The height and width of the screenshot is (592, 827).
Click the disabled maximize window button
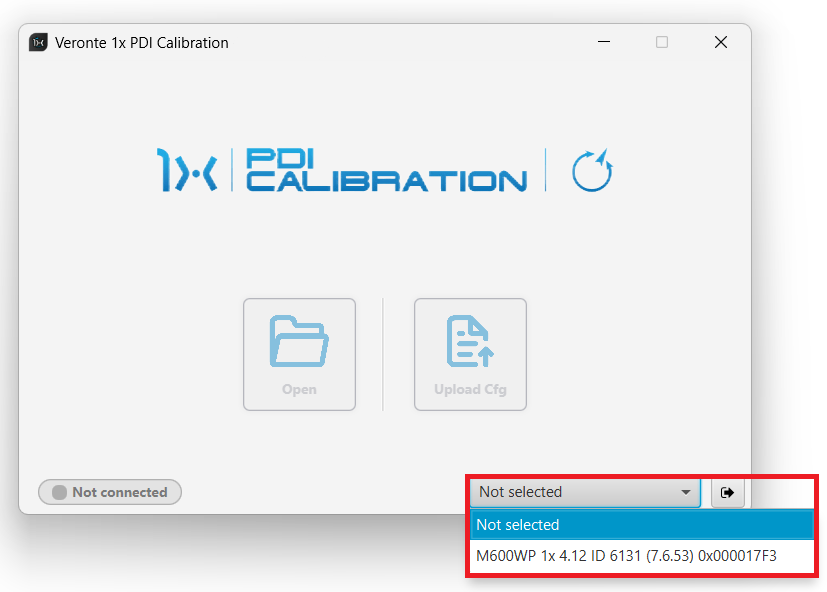pos(662,42)
